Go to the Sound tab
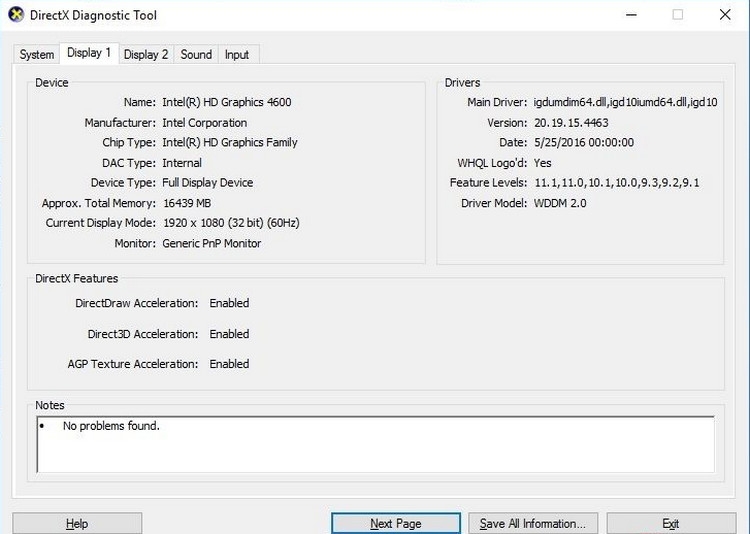This screenshot has height=534, width=750. (x=196, y=55)
